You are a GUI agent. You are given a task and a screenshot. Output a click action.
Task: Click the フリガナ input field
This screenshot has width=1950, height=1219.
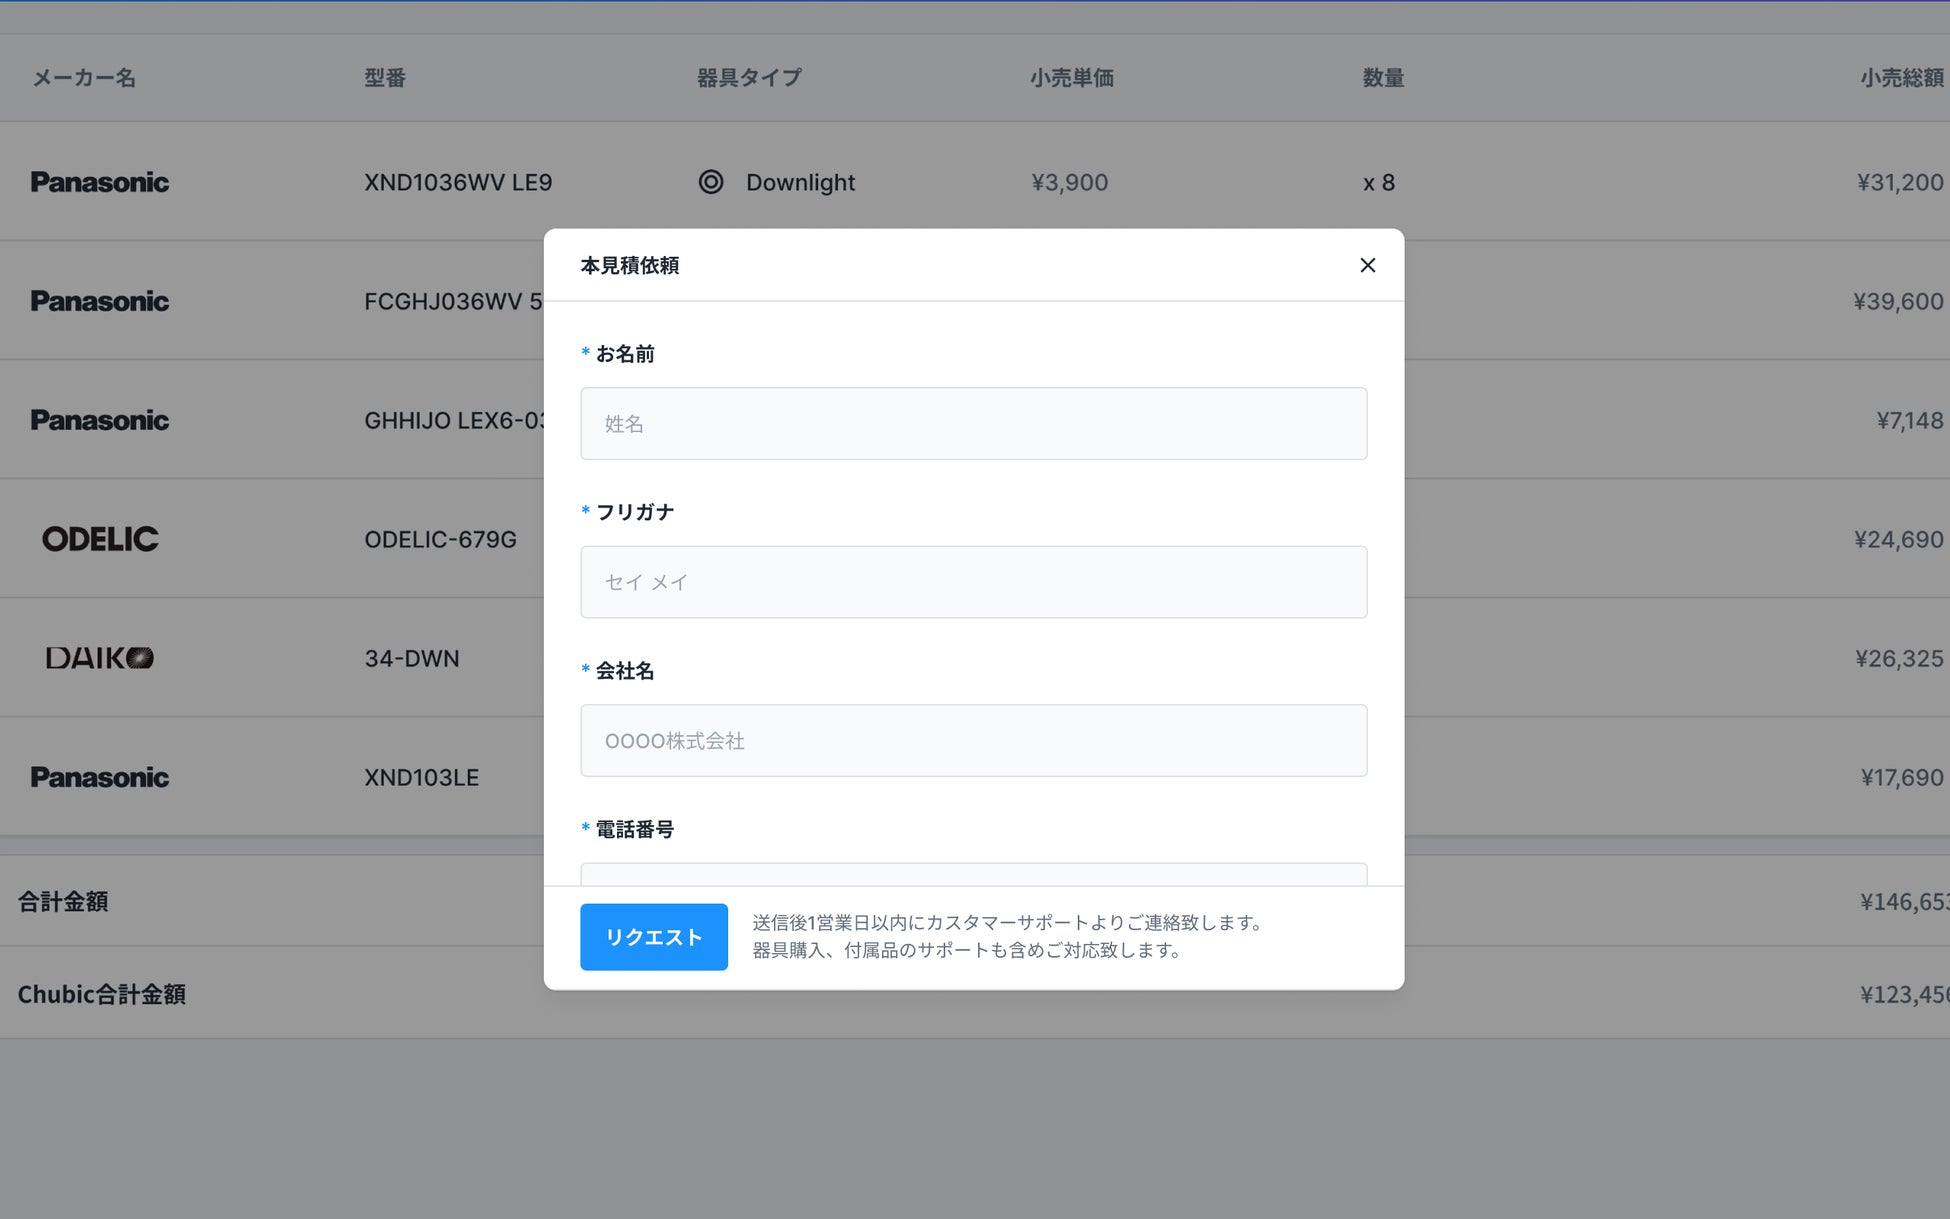[x=973, y=582]
